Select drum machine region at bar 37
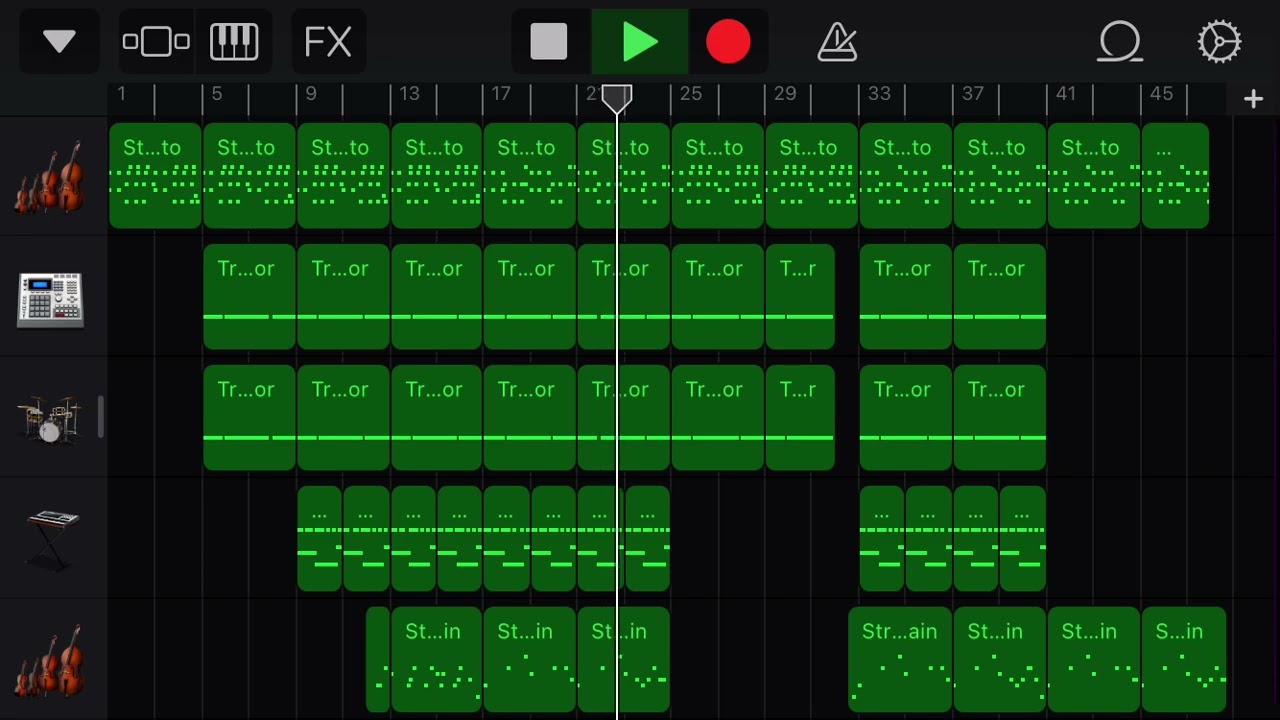 click(1000, 297)
